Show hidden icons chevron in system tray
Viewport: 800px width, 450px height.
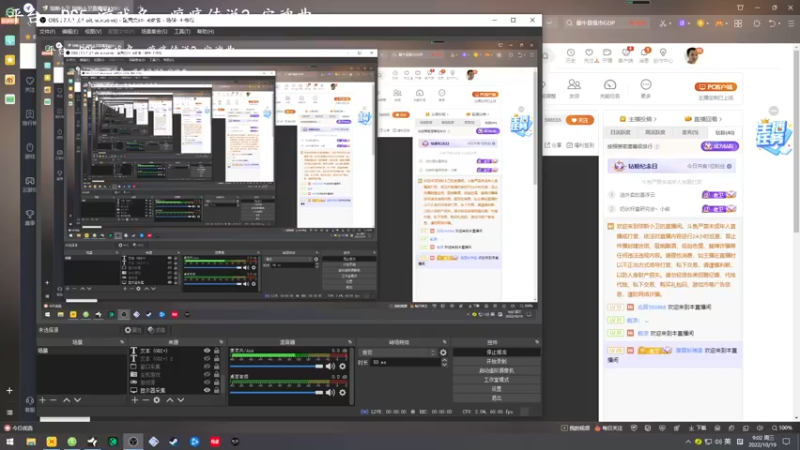click(x=688, y=441)
